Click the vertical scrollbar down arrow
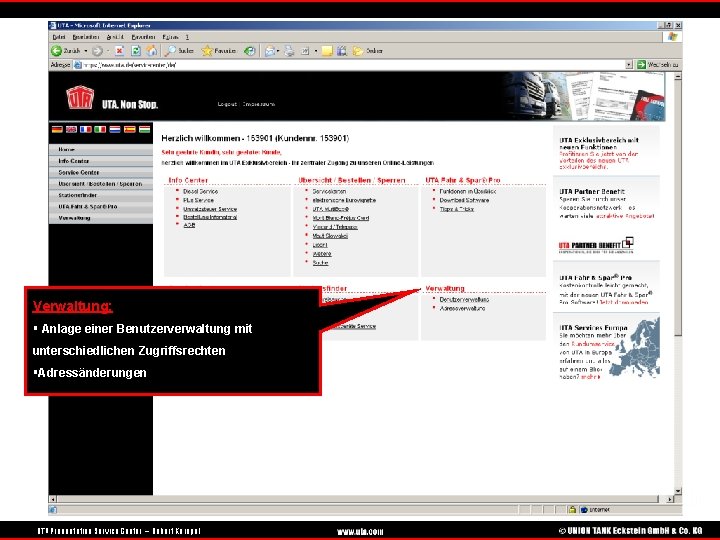Image resolution: width=720 pixels, height=540 pixels. (678, 491)
